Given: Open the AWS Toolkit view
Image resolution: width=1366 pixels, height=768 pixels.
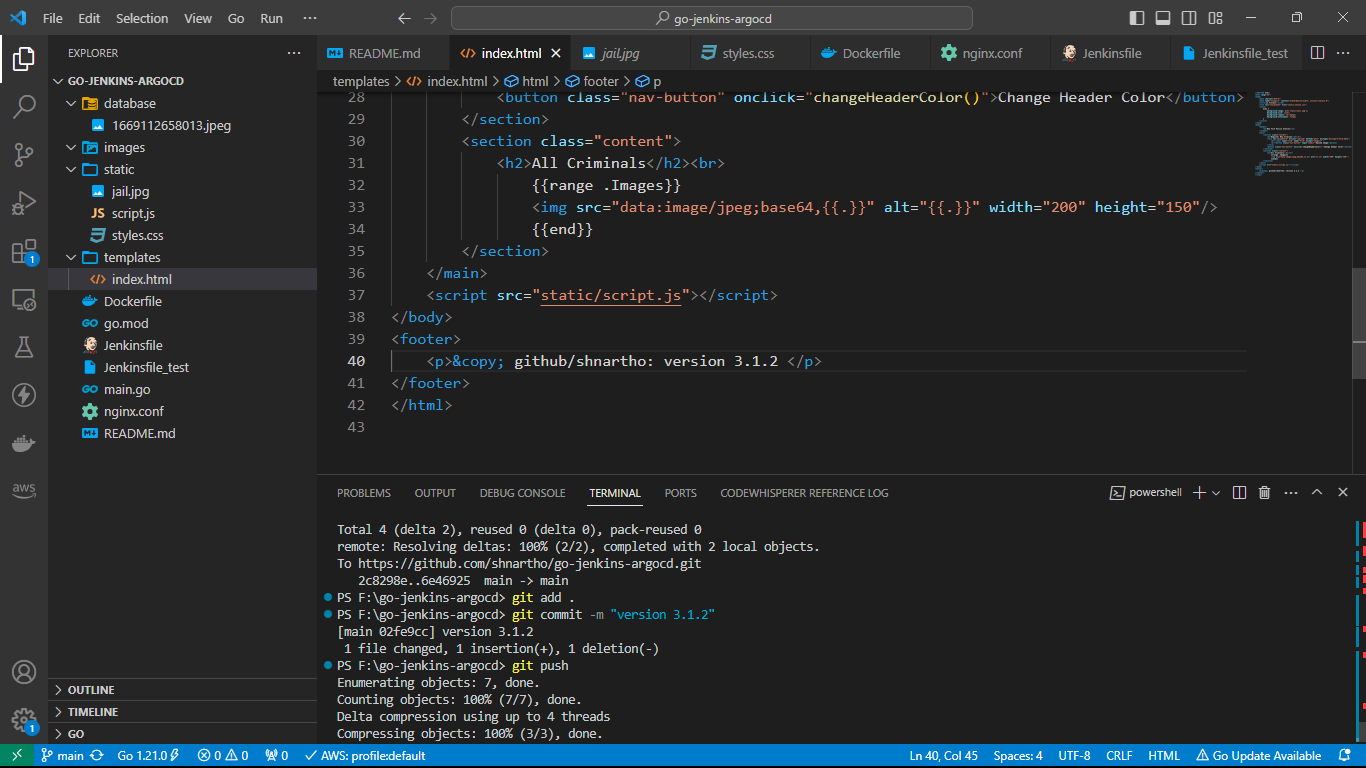Looking at the screenshot, I should [x=24, y=491].
